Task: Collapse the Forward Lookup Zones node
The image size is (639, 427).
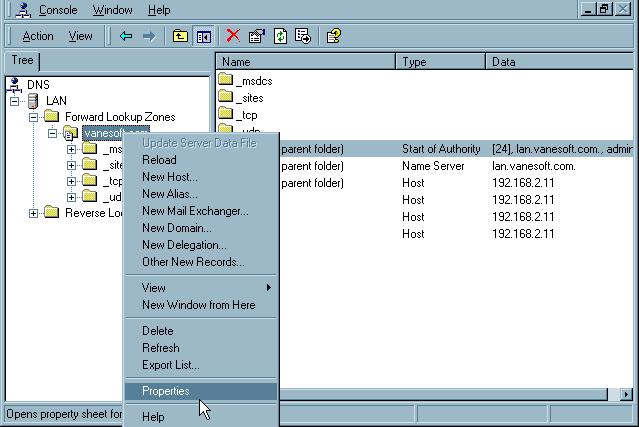Action: (x=33, y=117)
